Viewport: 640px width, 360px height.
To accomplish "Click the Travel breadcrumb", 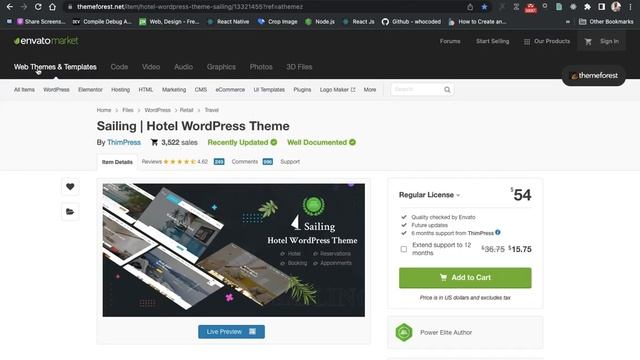I will click(211, 110).
